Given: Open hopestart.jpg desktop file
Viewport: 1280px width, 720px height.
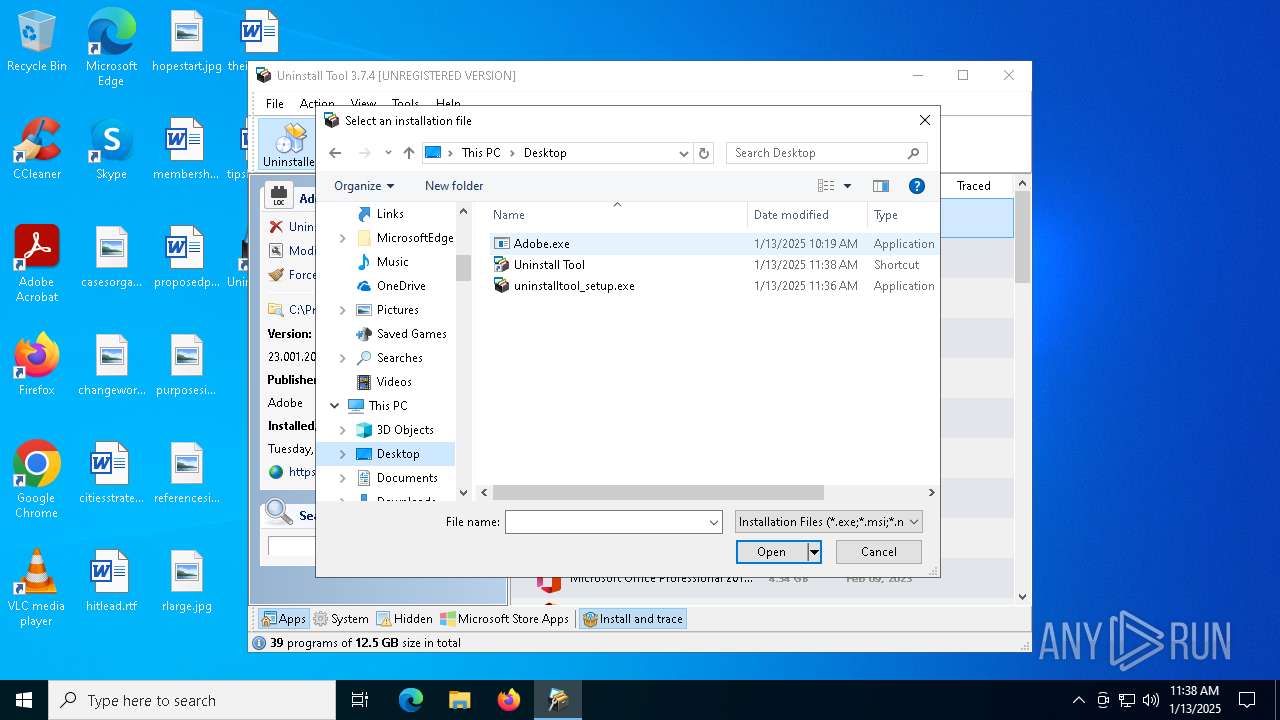Looking at the screenshot, I should (x=187, y=41).
